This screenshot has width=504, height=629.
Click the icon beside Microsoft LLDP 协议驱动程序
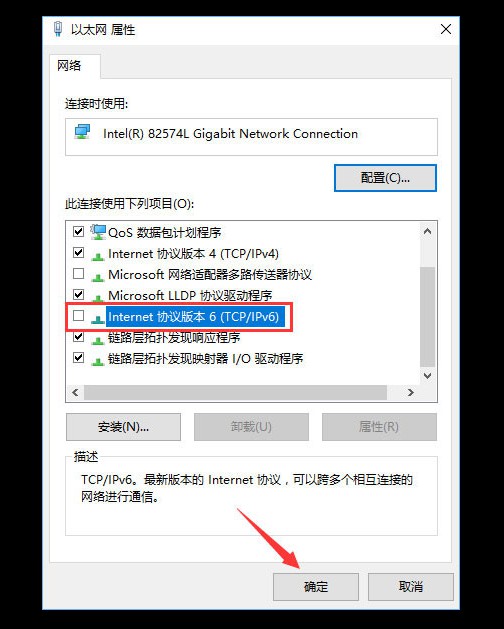pyautogui.click(x=98, y=297)
